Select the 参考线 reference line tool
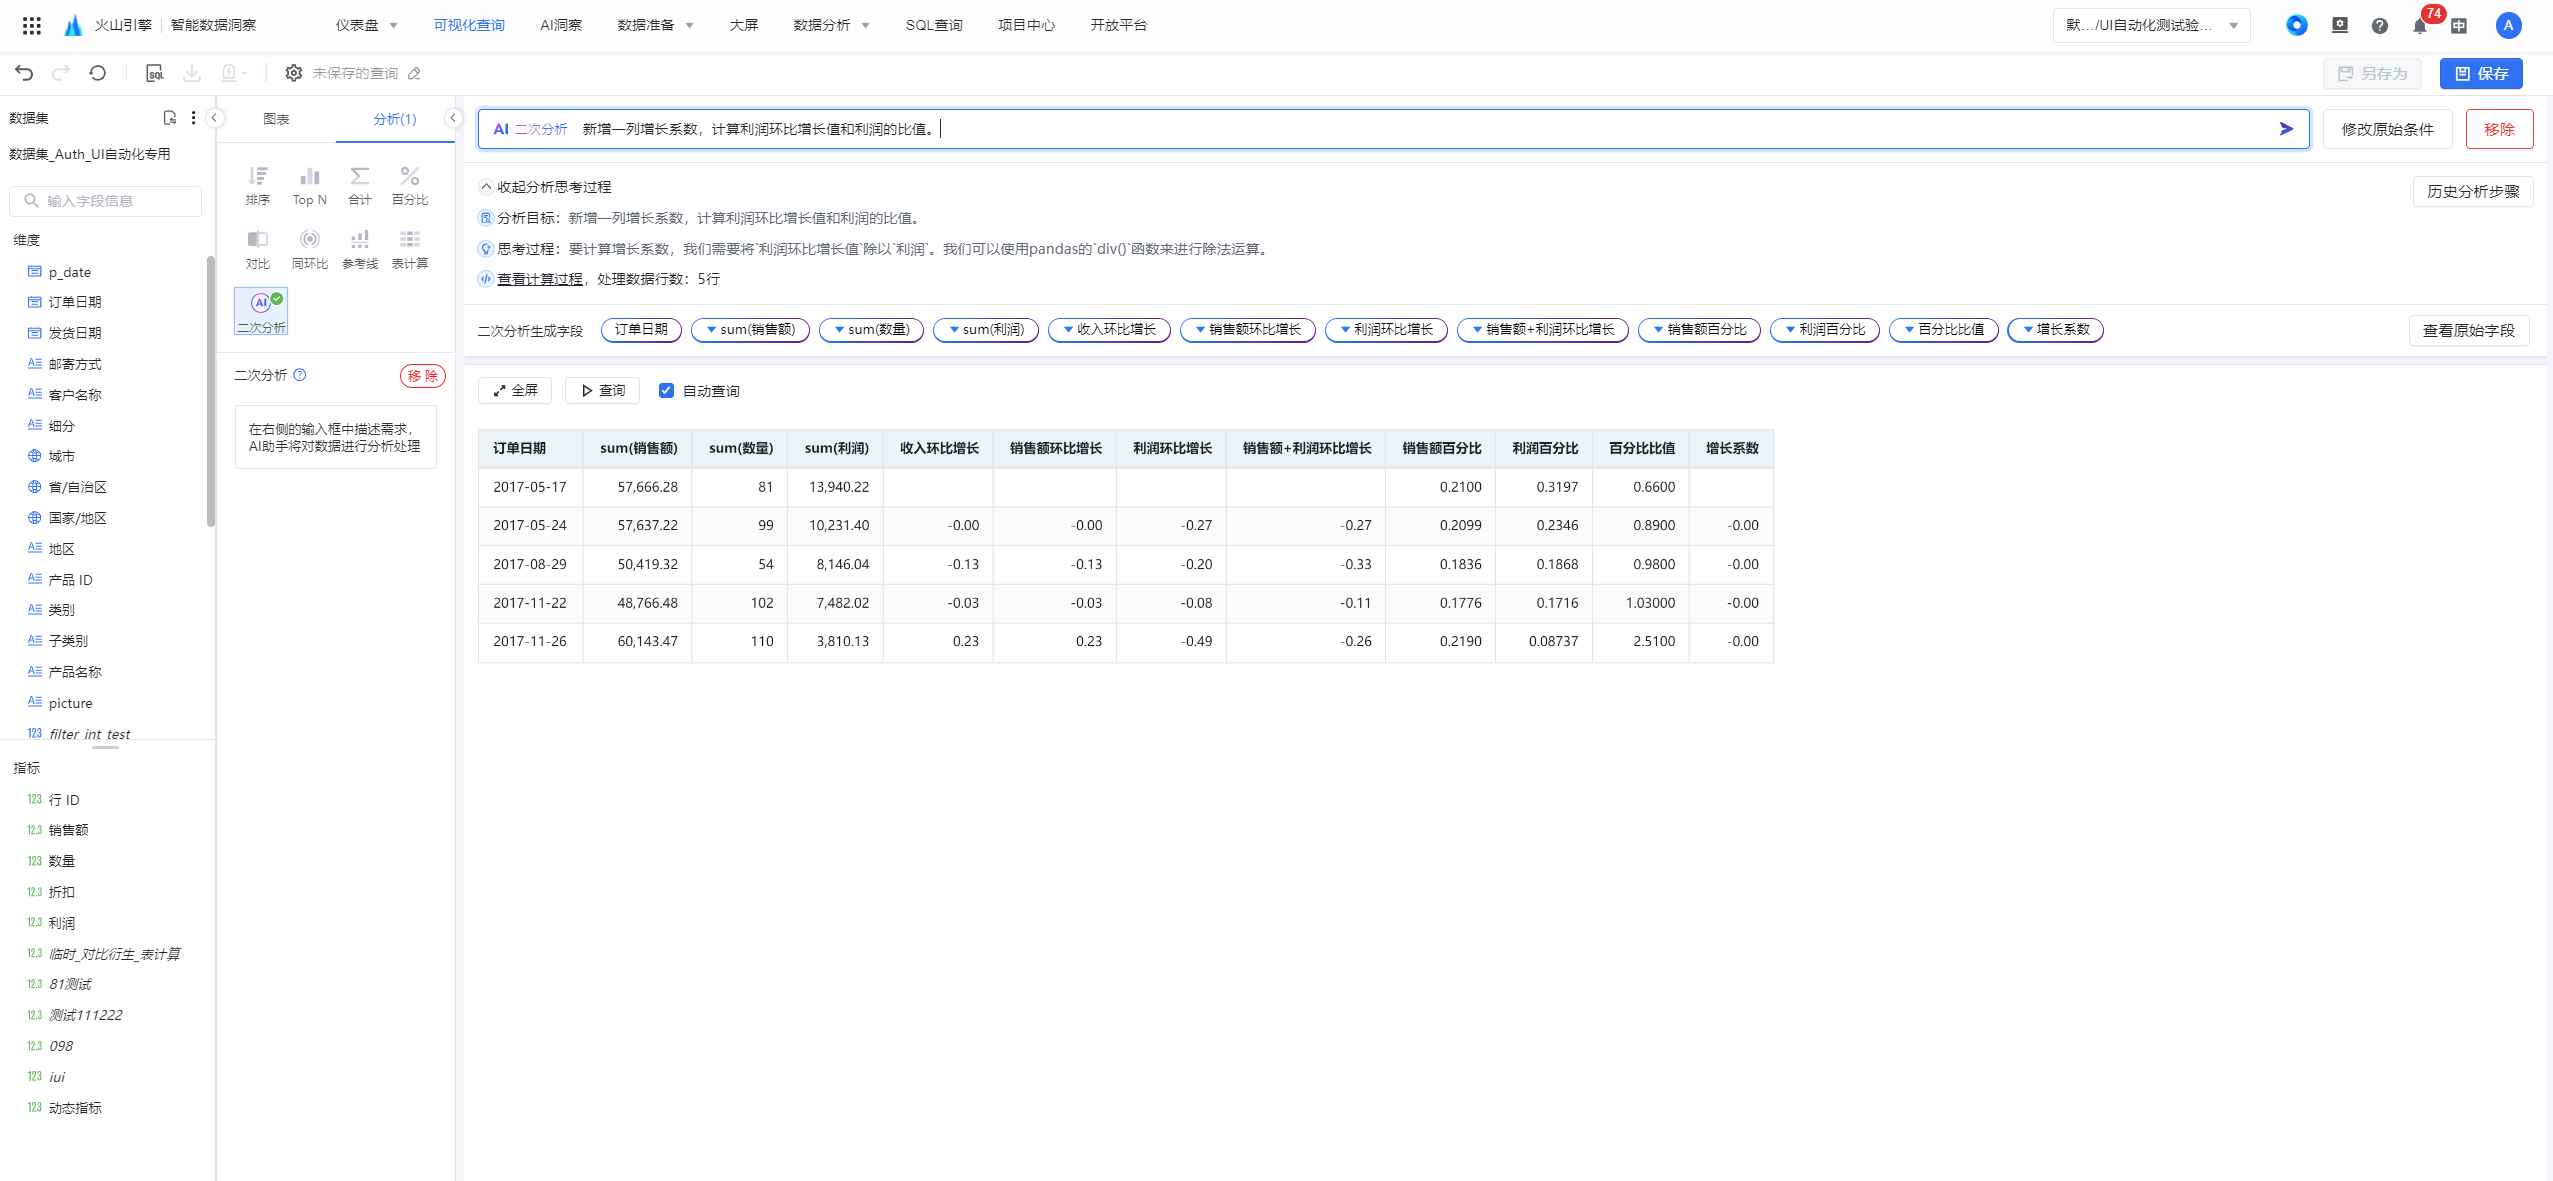 click(360, 250)
